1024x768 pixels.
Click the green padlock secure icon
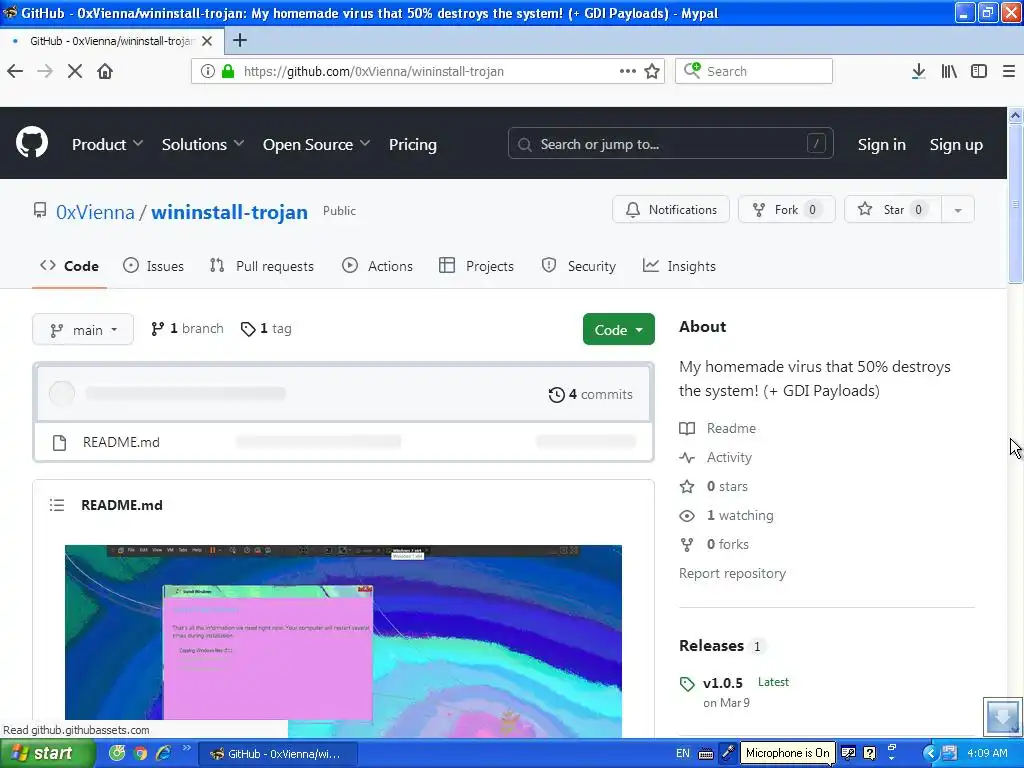pyautogui.click(x=228, y=71)
